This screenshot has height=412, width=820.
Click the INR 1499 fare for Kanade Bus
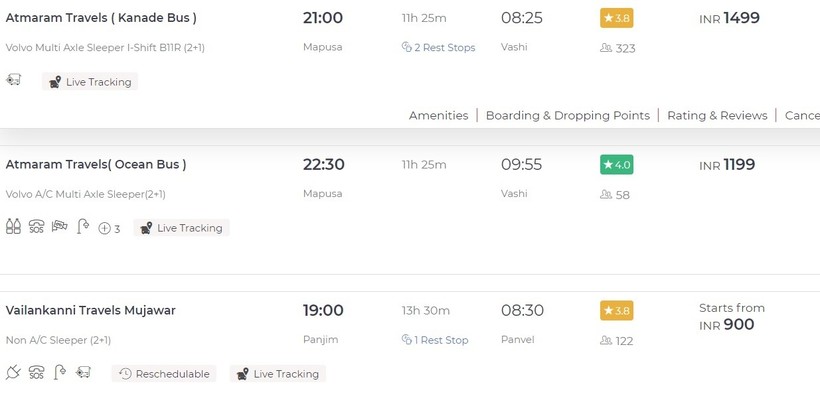point(729,18)
